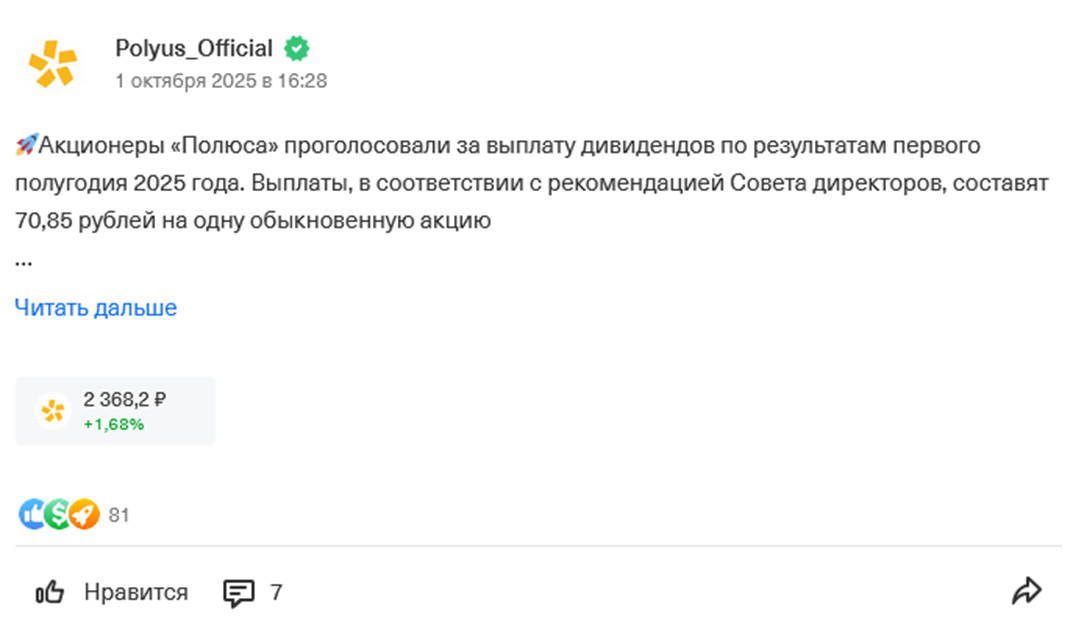This screenshot has height=639, width=1073.
Task: Open the Читать дальше link
Action: pyautogui.click(x=96, y=308)
